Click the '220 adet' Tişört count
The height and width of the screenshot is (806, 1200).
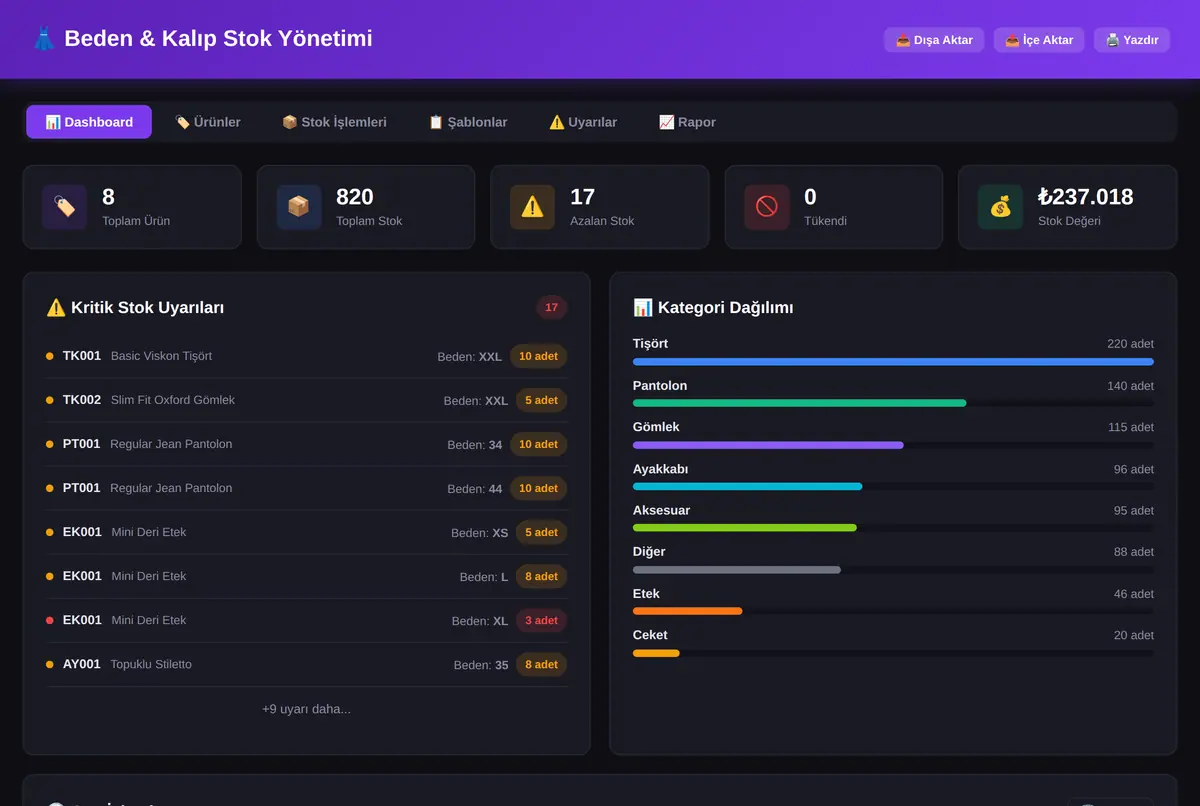1130,344
